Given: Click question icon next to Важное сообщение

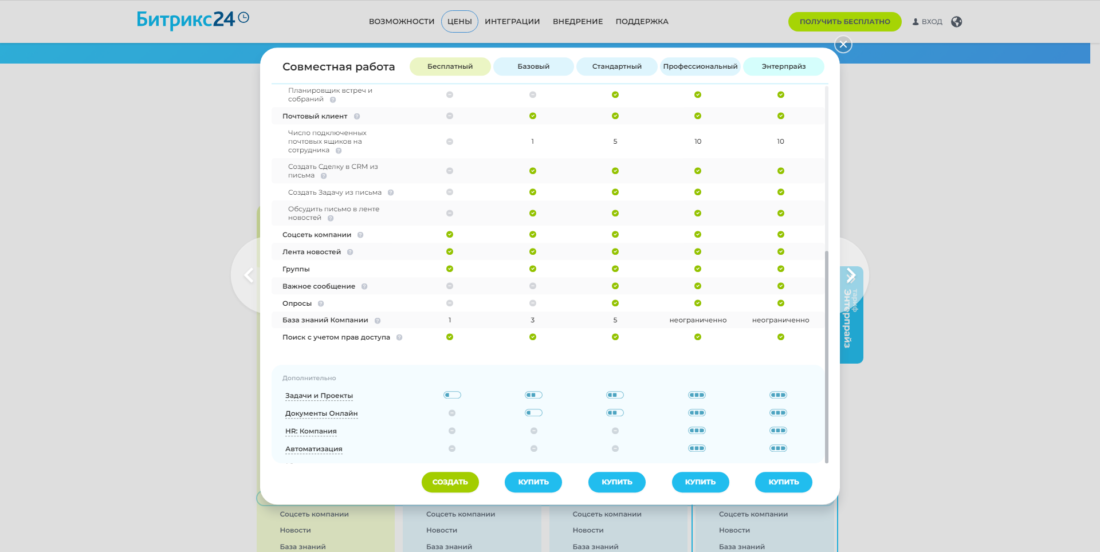Looking at the screenshot, I should pyautogui.click(x=364, y=286).
